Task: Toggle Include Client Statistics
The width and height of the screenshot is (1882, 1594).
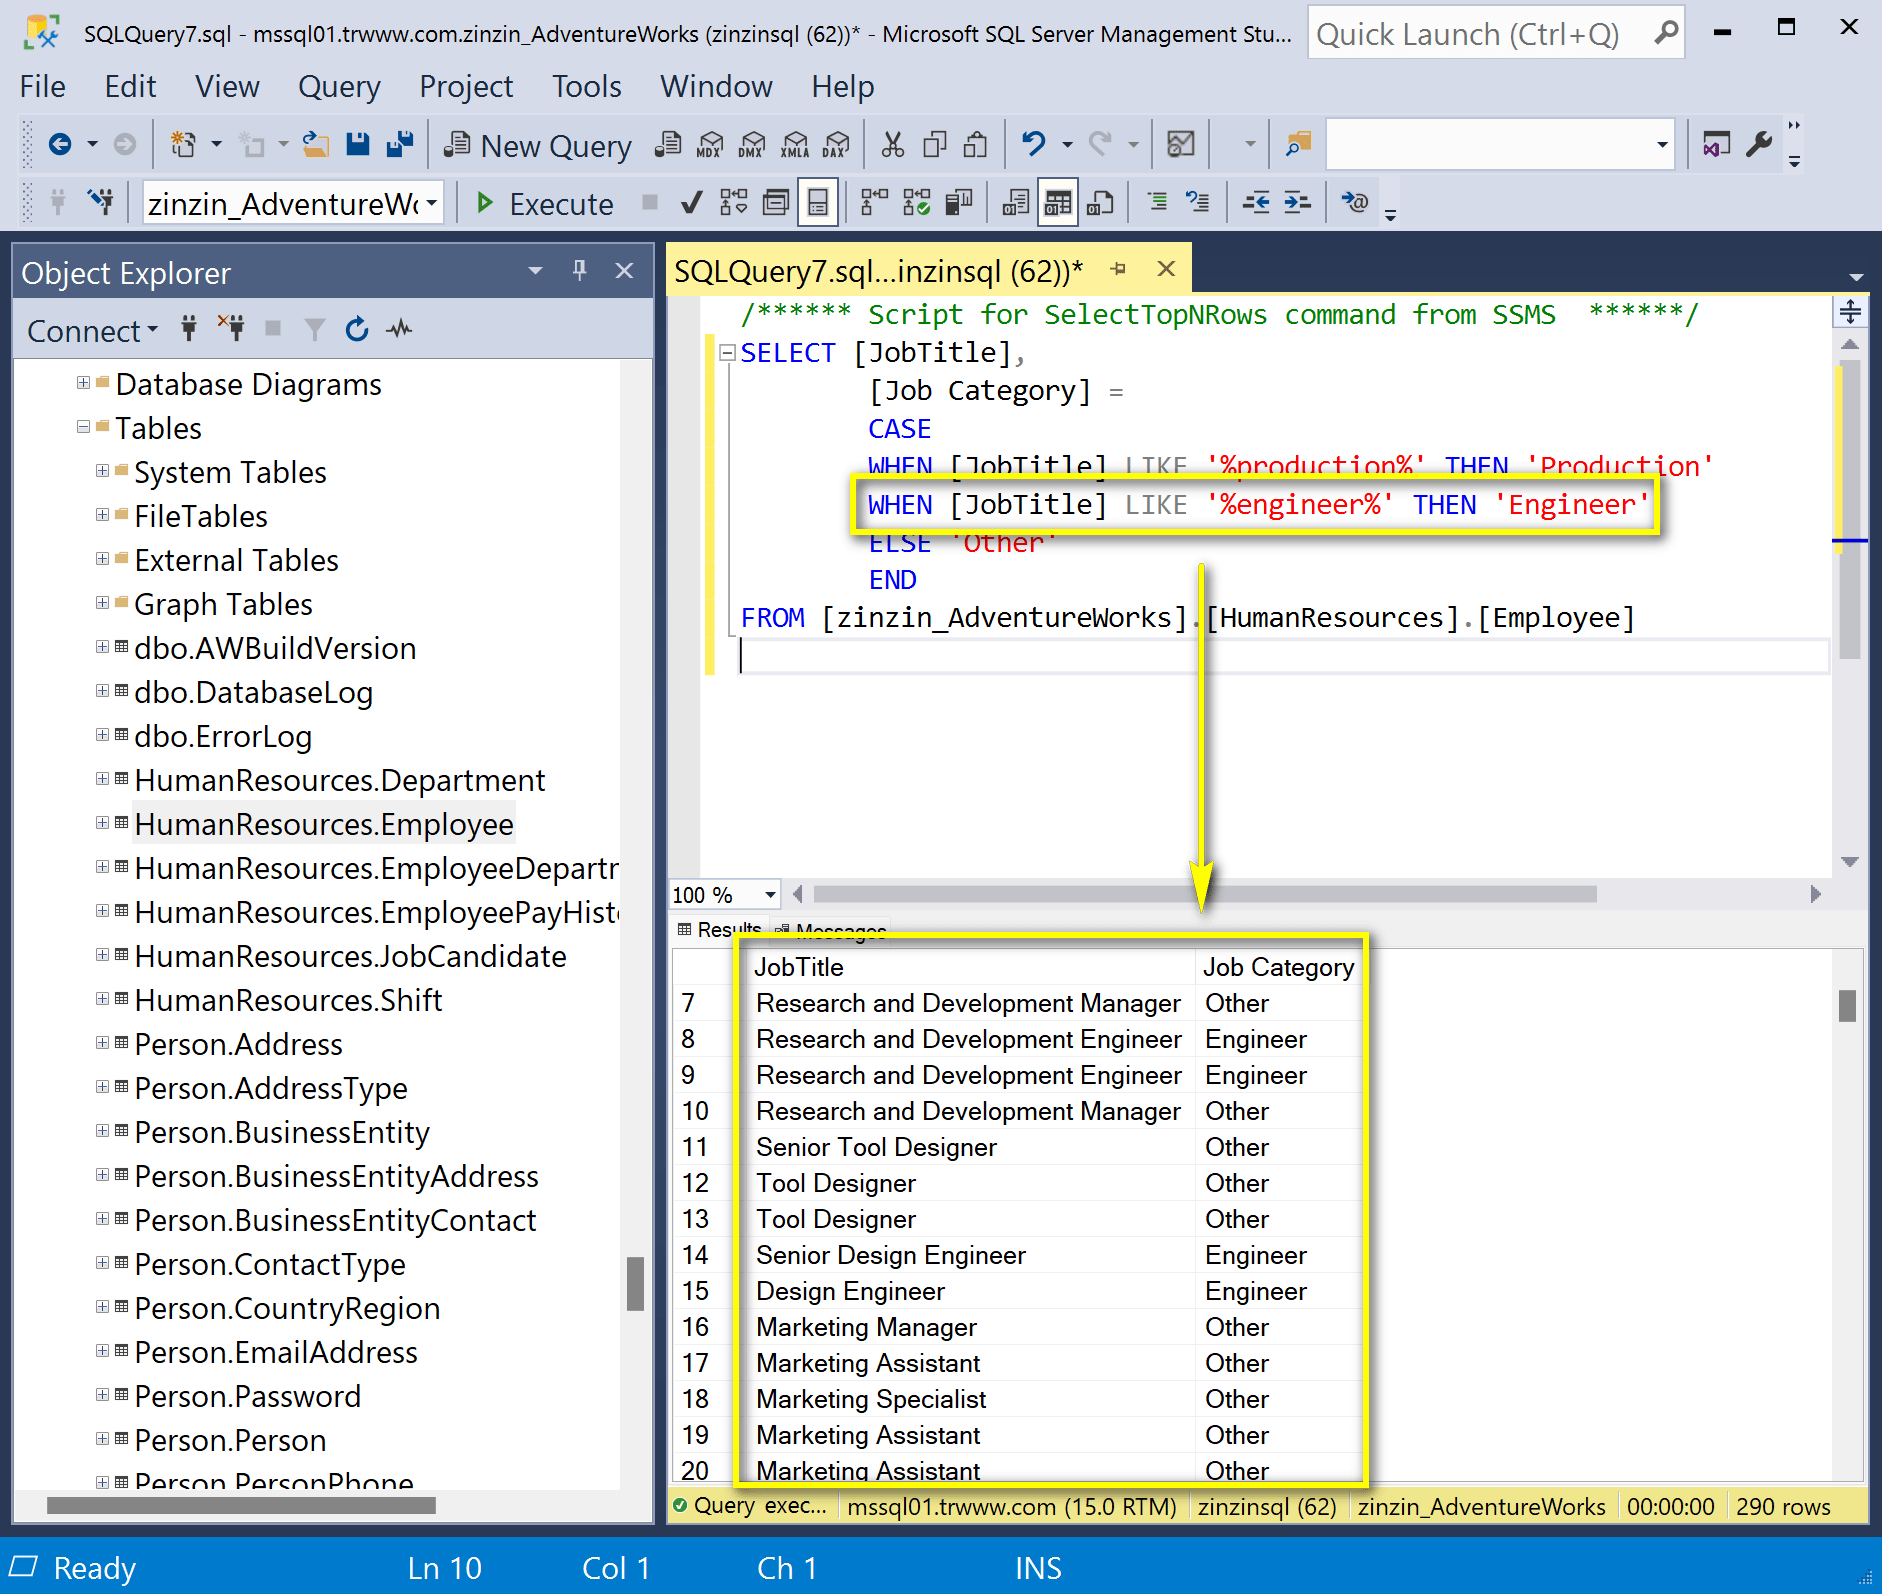Action: click(x=958, y=204)
